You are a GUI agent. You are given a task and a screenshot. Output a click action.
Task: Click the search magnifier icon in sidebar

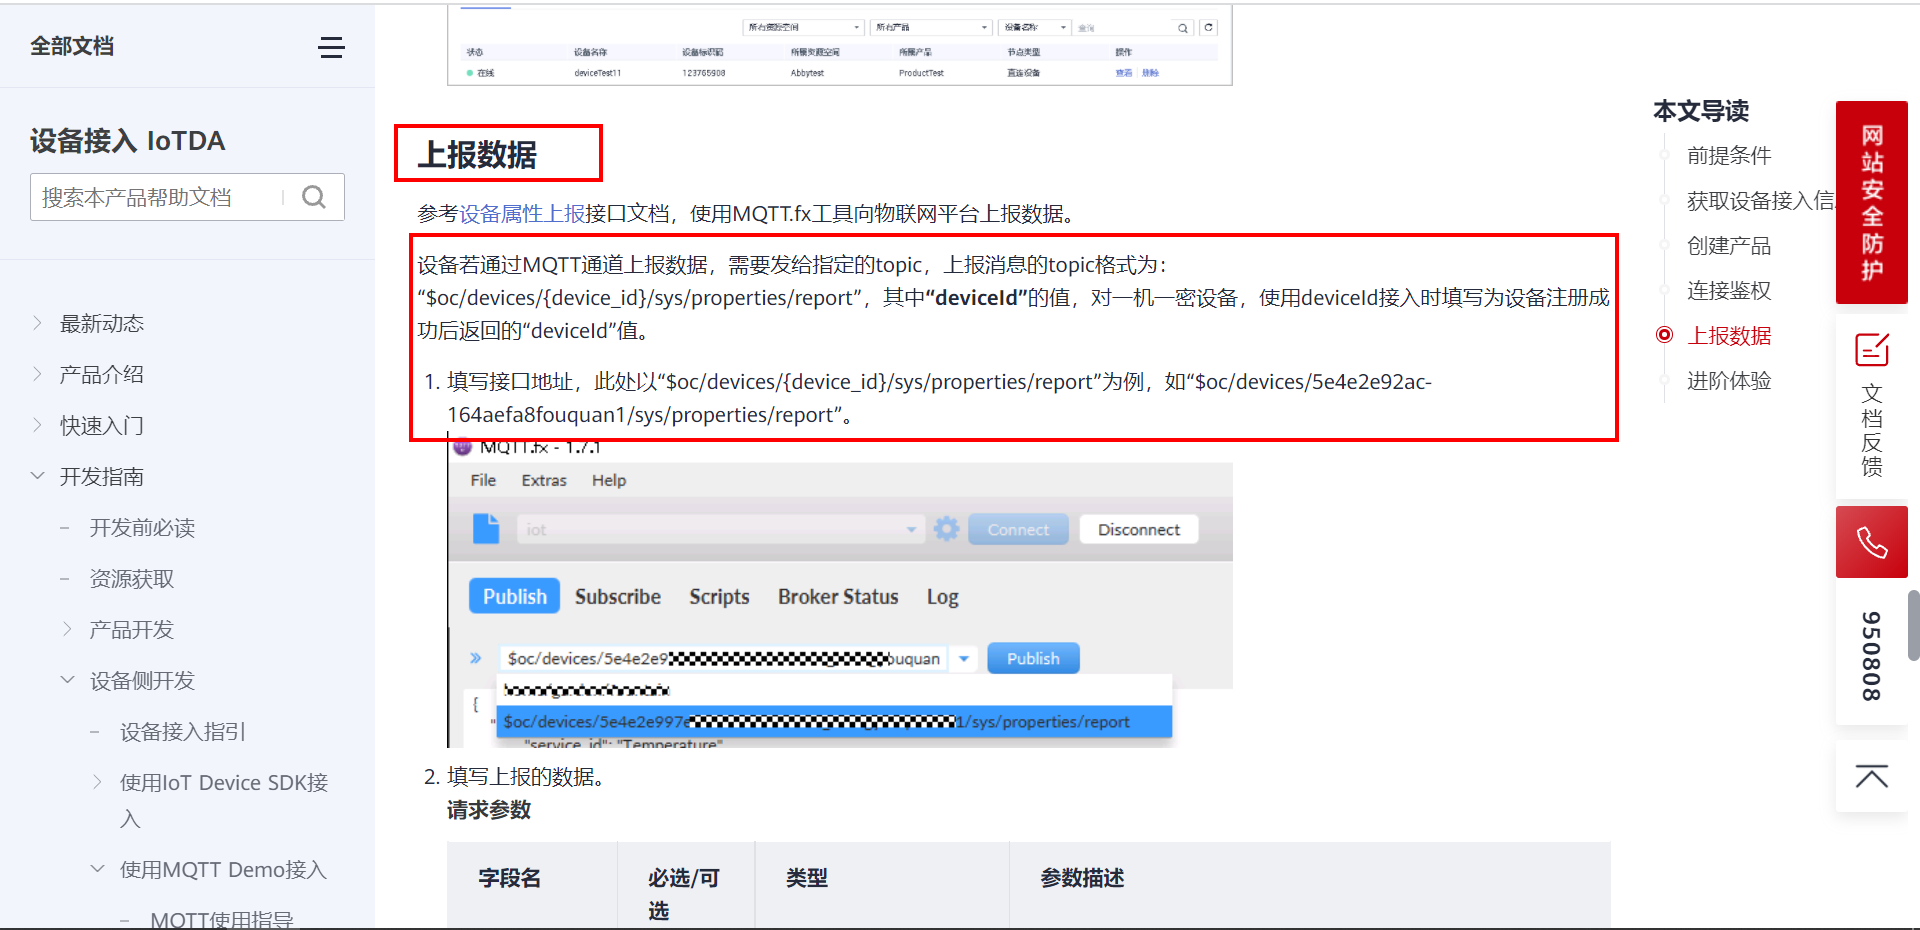click(x=314, y=197)
